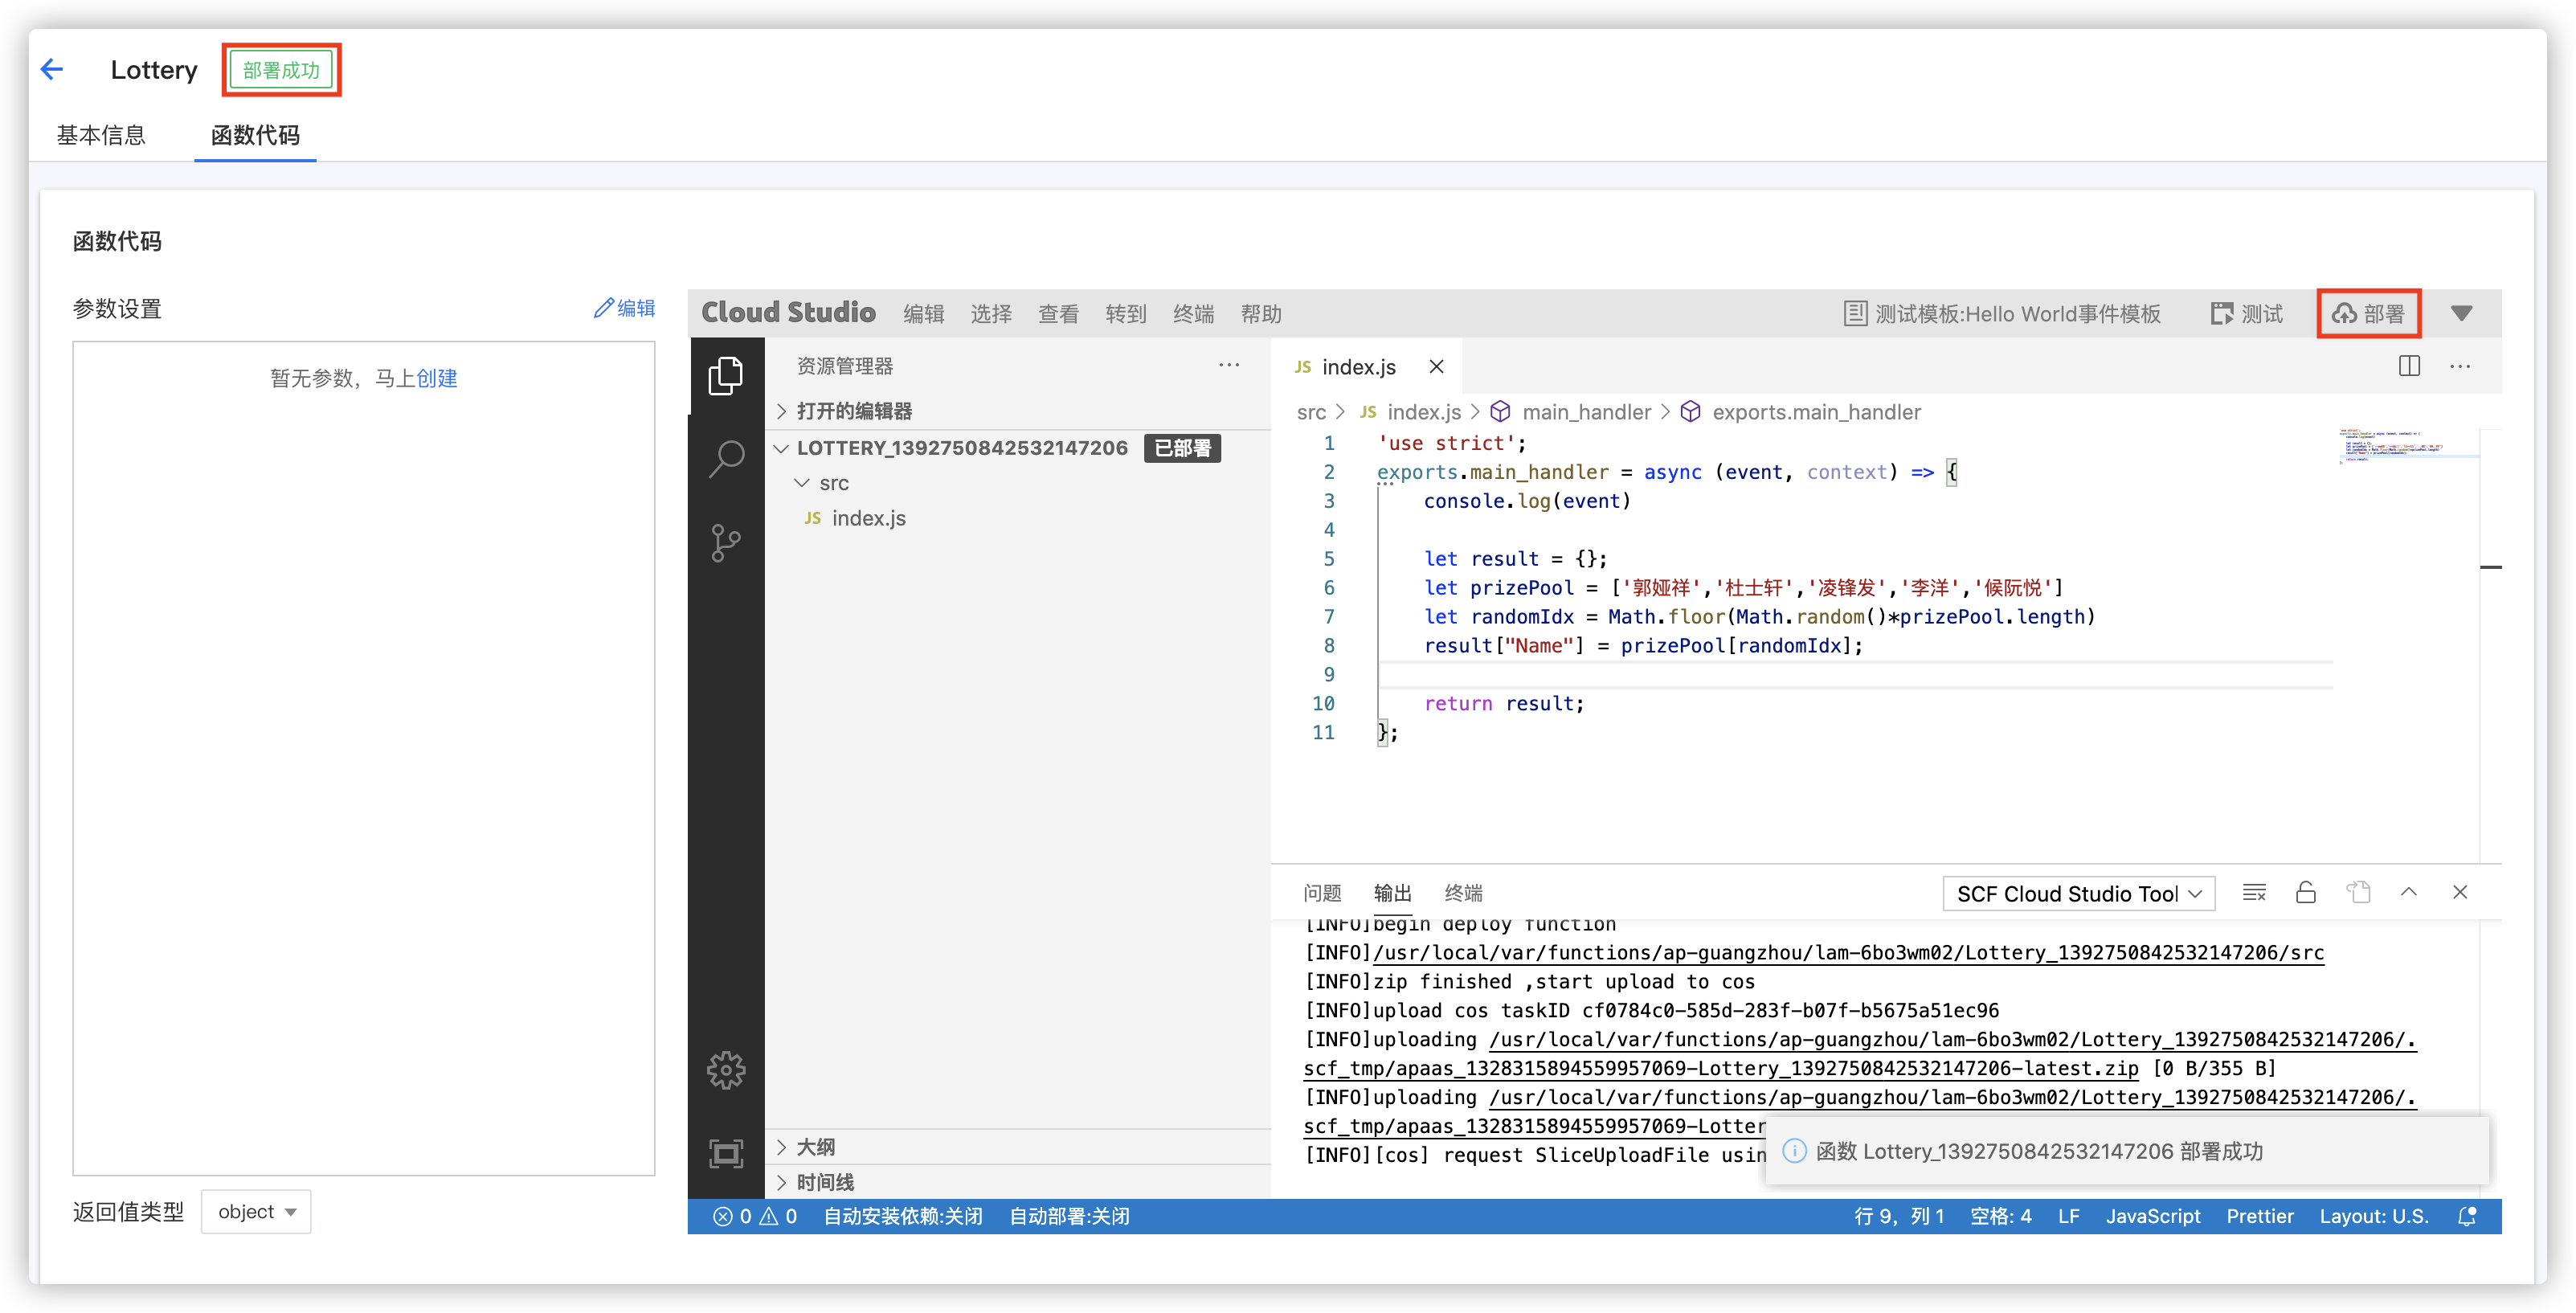The width and height of the screenshot is (2576, 1313).
Task: Click the pencil 编辑 link for parameters
Action: (x=625, y=308)
